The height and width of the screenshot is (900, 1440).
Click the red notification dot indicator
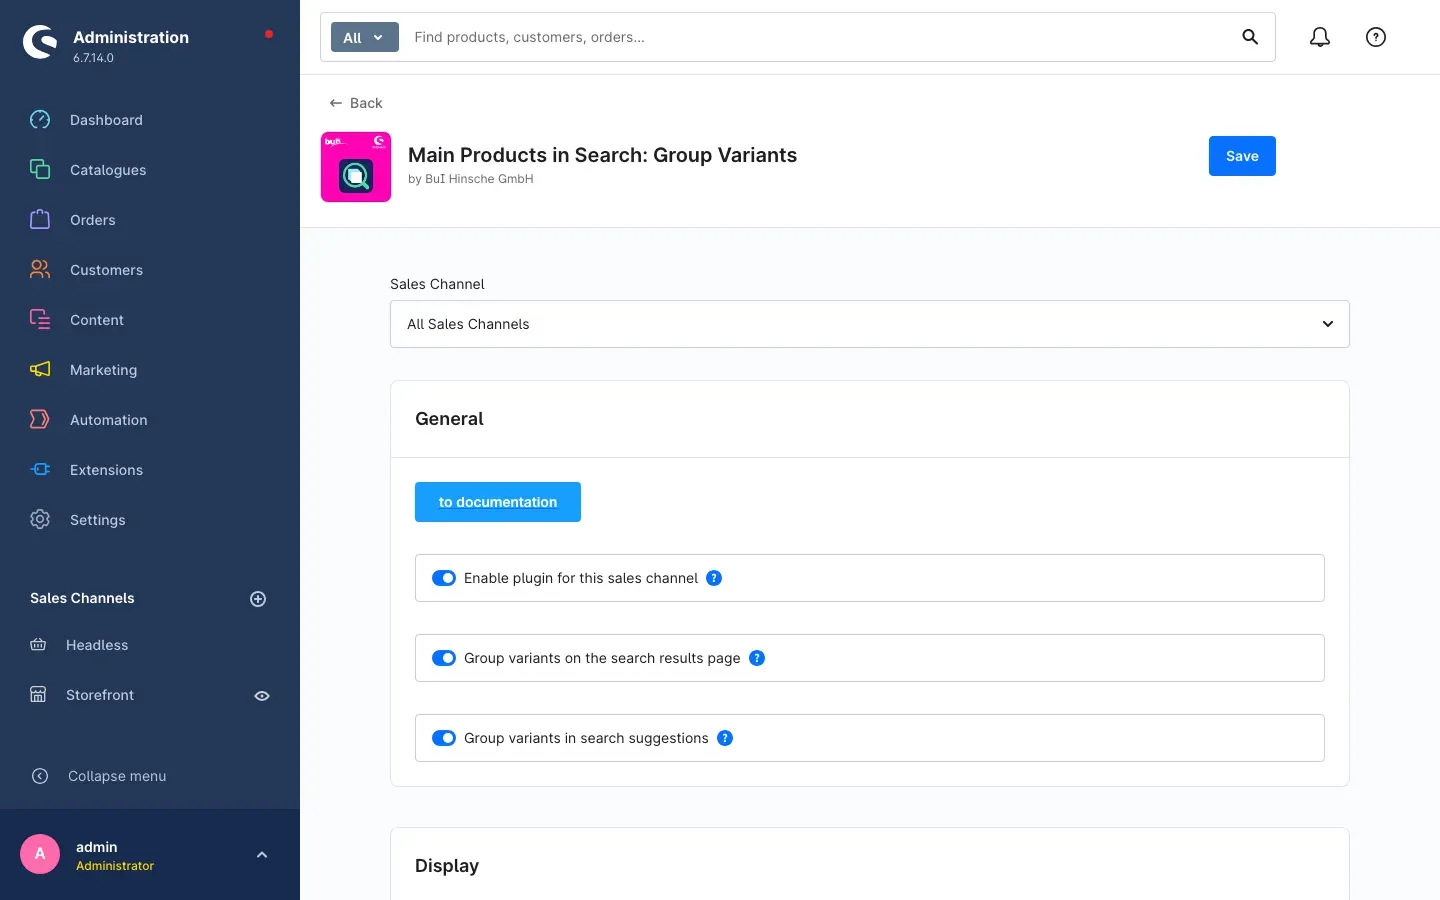point(269,34)
